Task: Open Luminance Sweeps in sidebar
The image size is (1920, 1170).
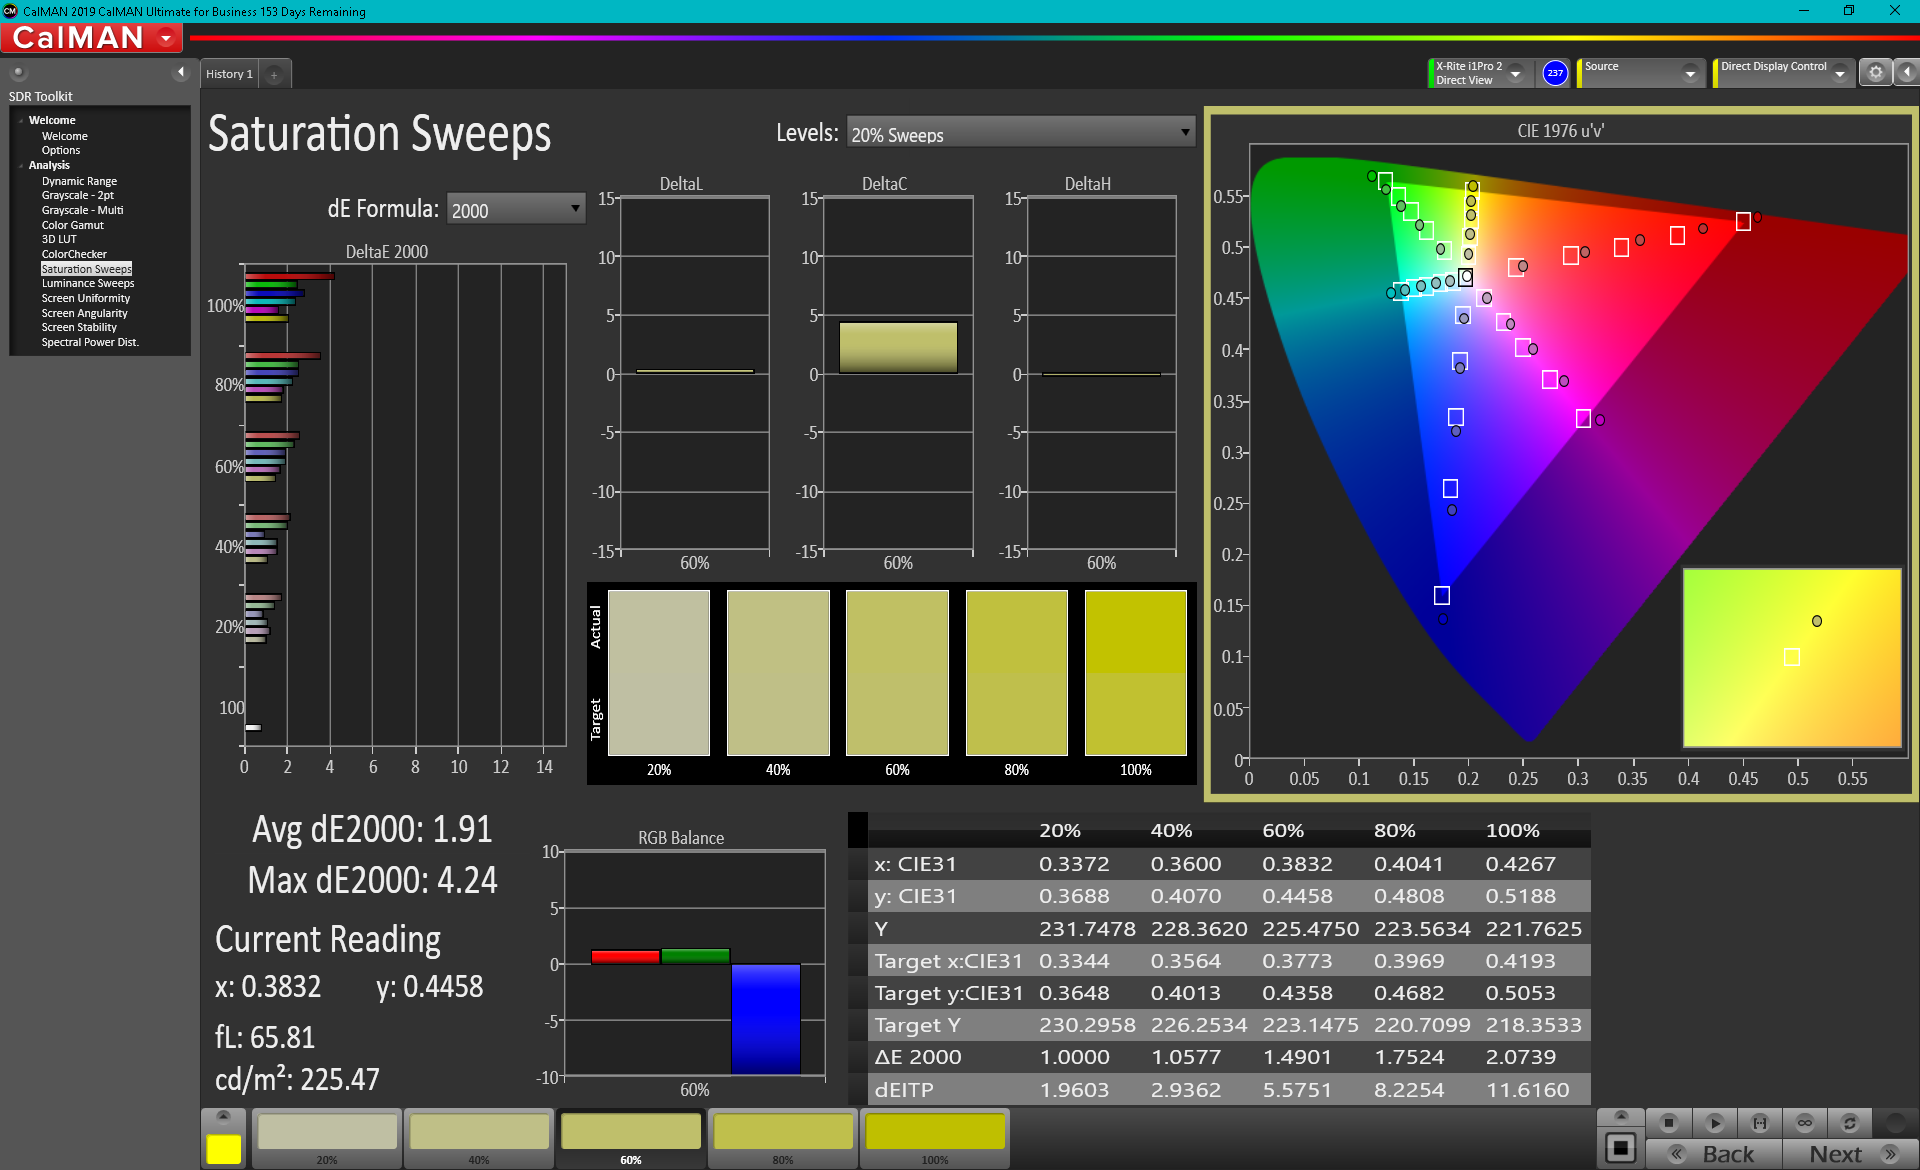Action: click(x=88, y=283)
